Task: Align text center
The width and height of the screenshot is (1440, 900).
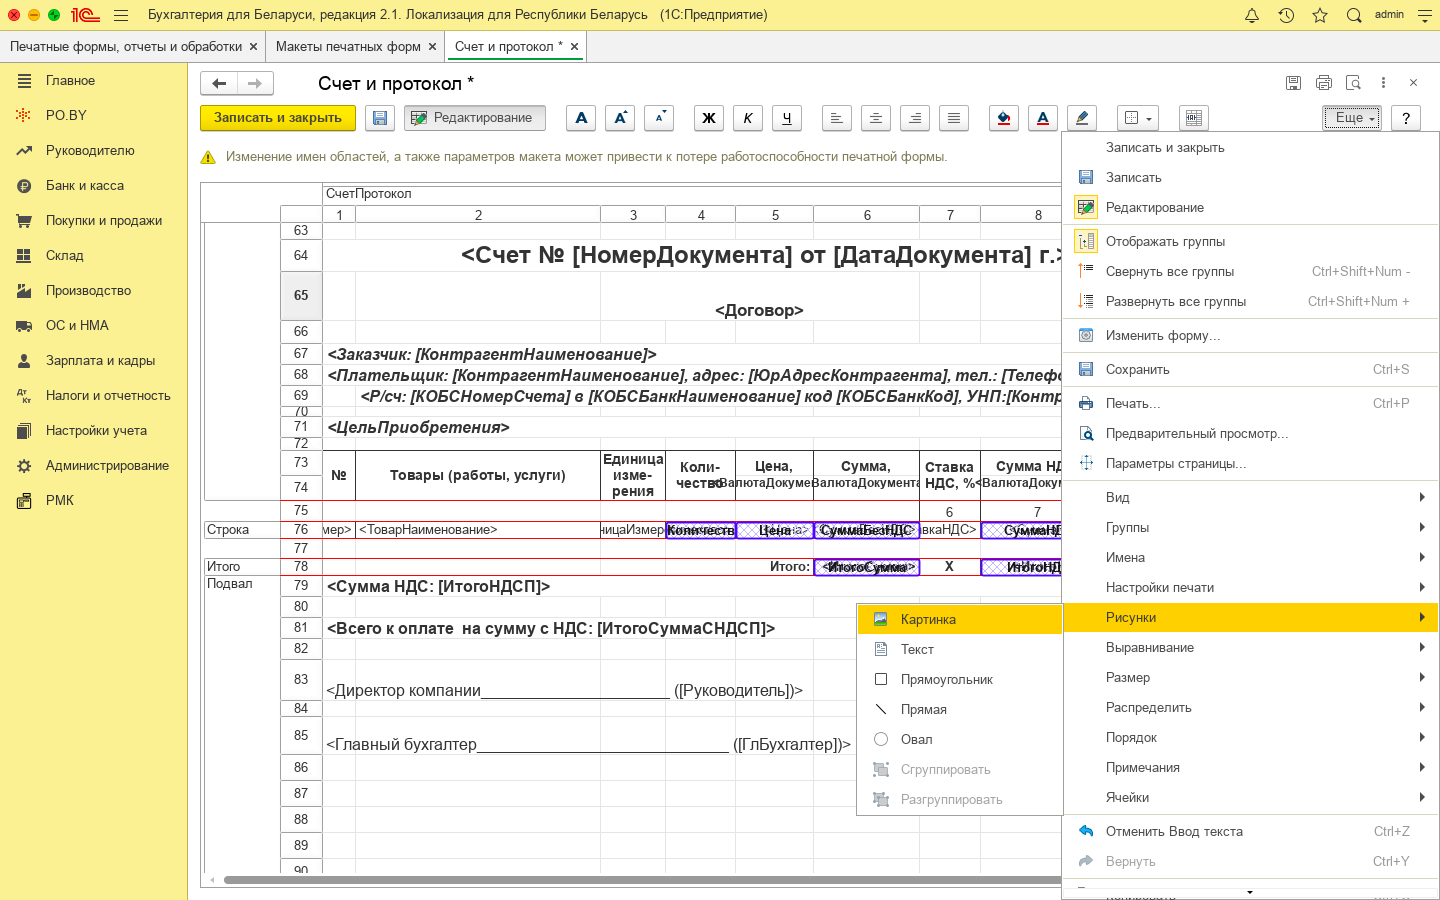Action: click(x=876, y=118)
